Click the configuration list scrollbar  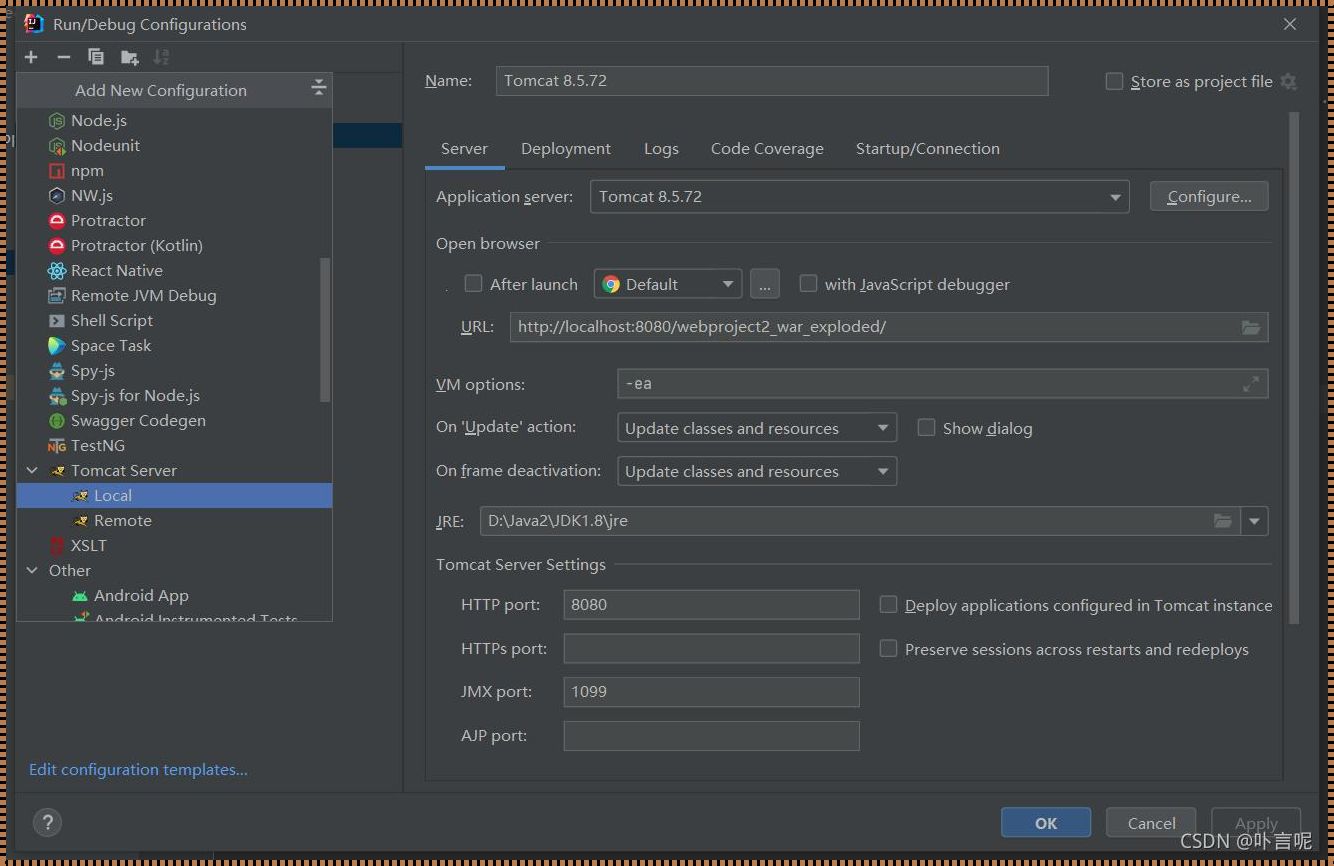(324, 329)
